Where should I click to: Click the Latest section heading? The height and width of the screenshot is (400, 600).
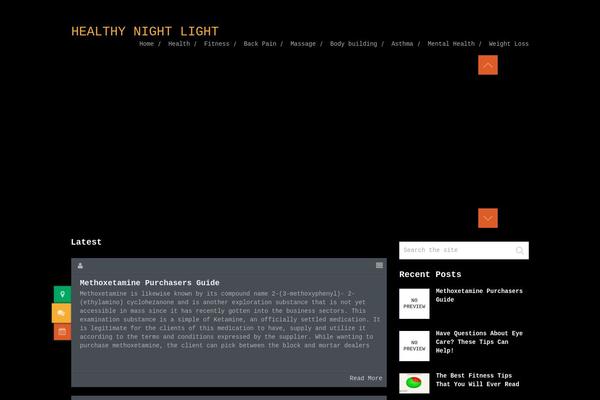86,242
